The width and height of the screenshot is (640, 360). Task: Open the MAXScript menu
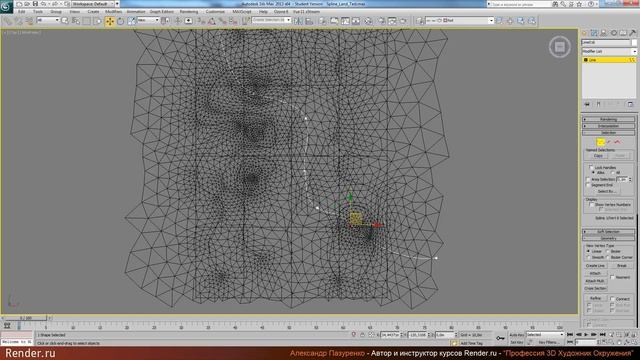pos(242,11)
